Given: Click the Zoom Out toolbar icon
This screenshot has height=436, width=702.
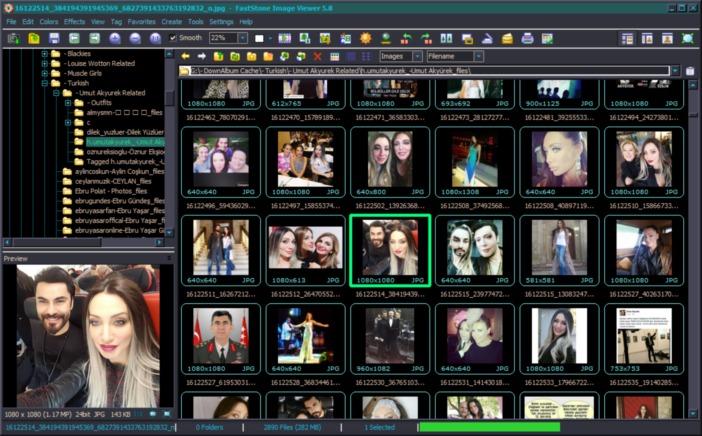Looking at the screenshot, I should [x=135, y=38].
